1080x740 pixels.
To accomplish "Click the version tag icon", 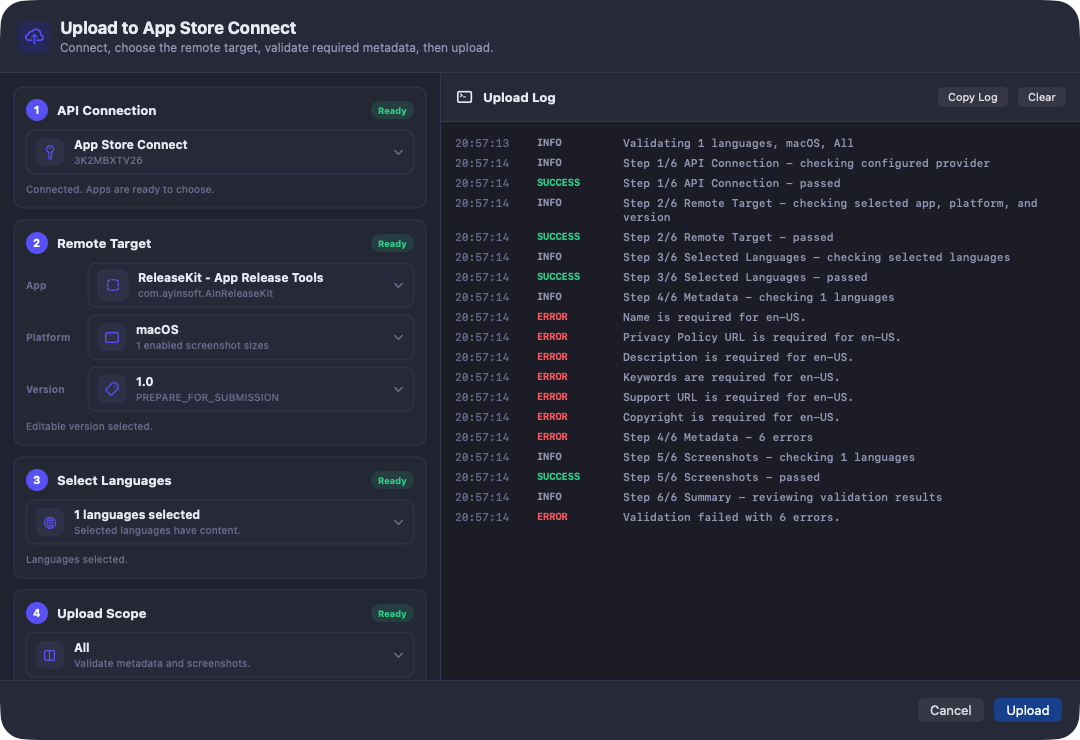I will (112, 389).
